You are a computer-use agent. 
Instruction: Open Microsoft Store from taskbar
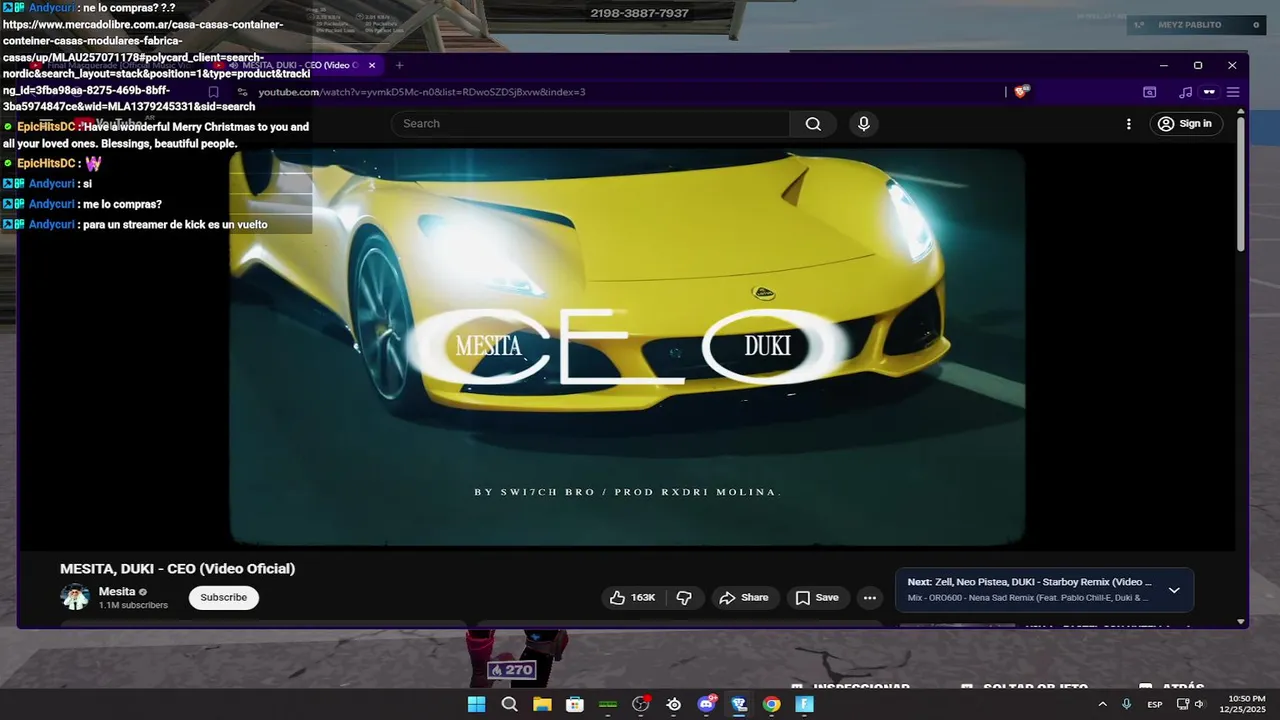point(575,704)
